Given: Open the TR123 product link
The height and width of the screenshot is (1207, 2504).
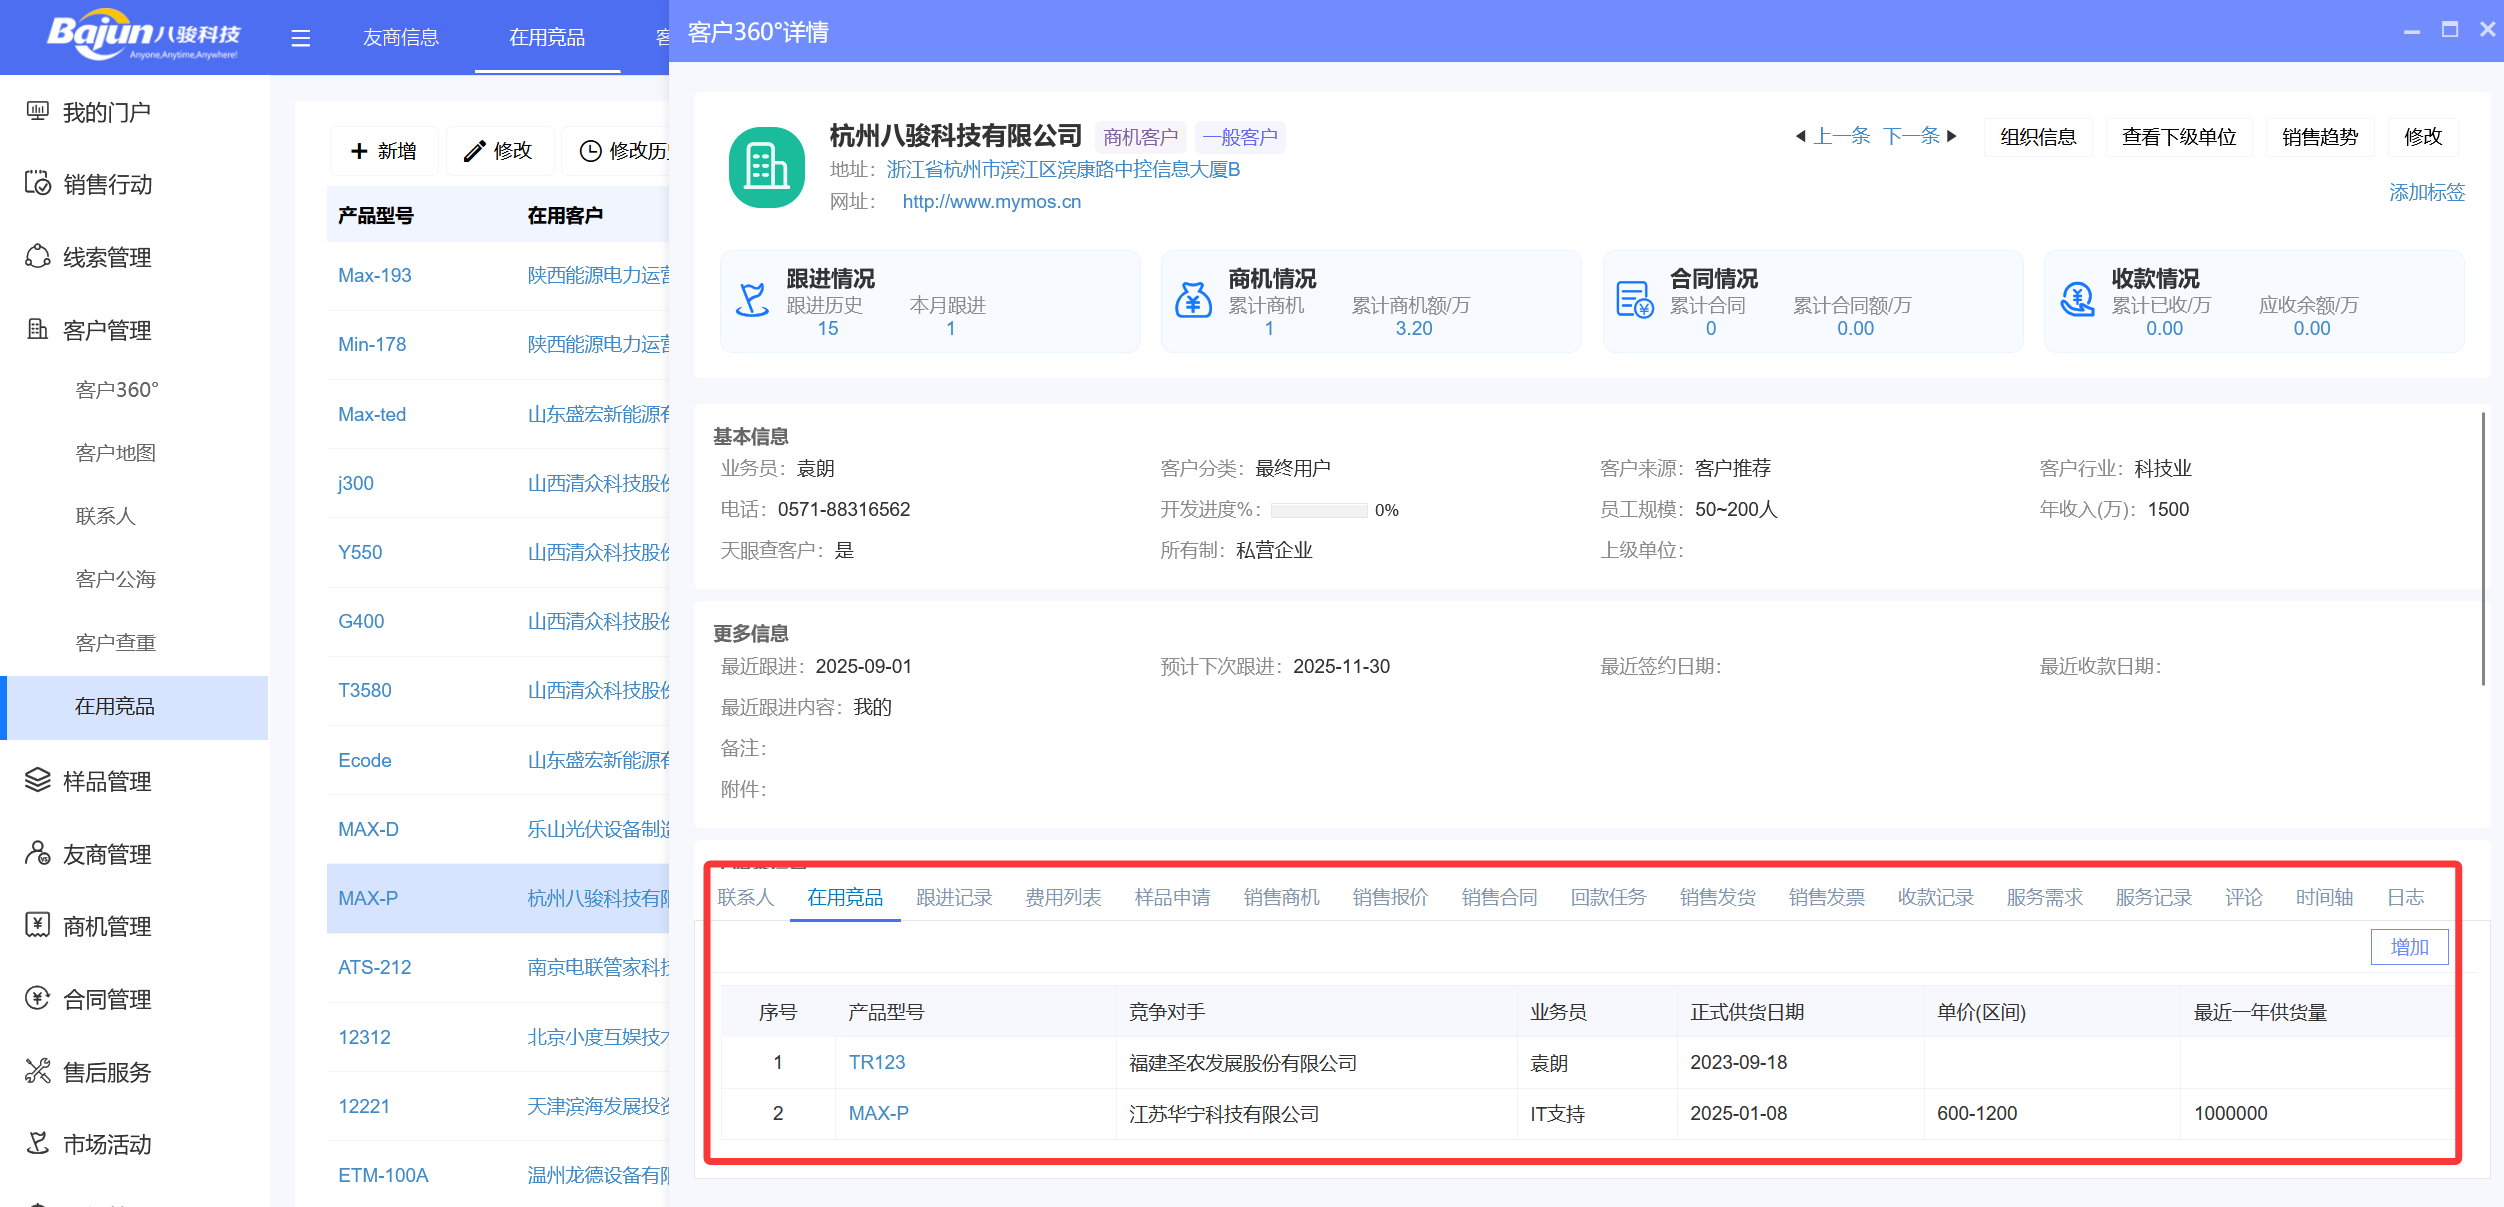Looking at the screenshot, I should pos(877,1062).
